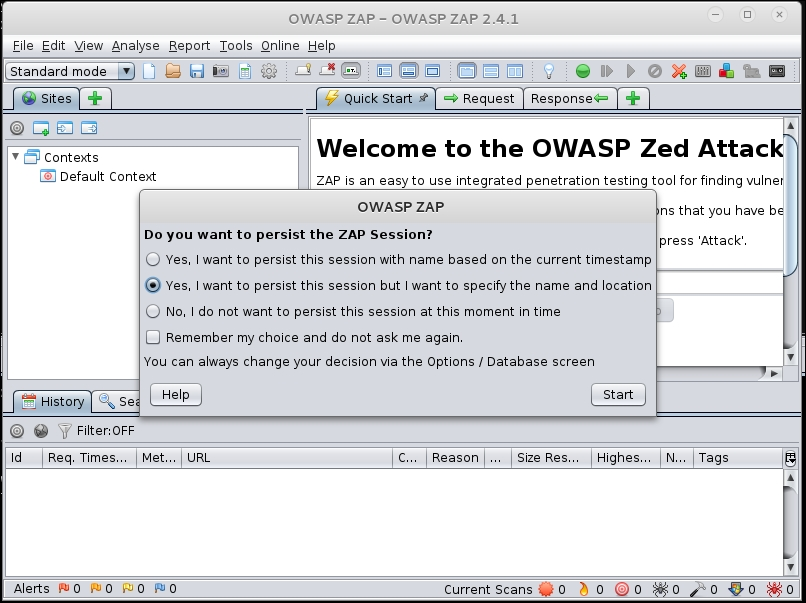
Task: Click the Export Context icon in Sites panel
Action: pos(89,128)
